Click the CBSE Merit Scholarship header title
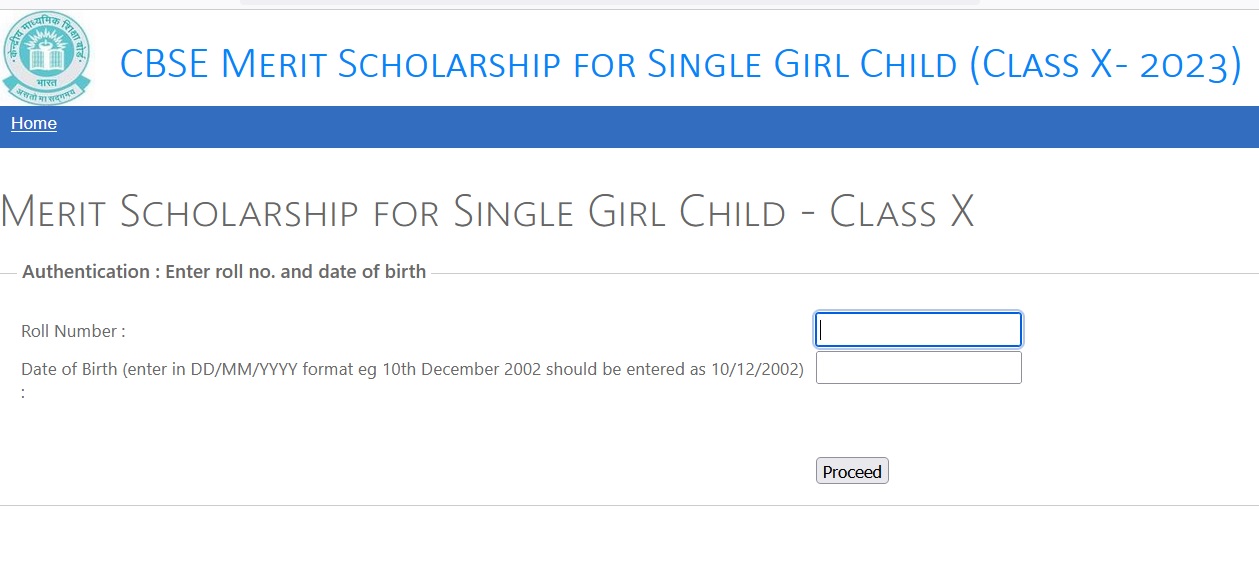1259x569 pixels. [681, 64]
